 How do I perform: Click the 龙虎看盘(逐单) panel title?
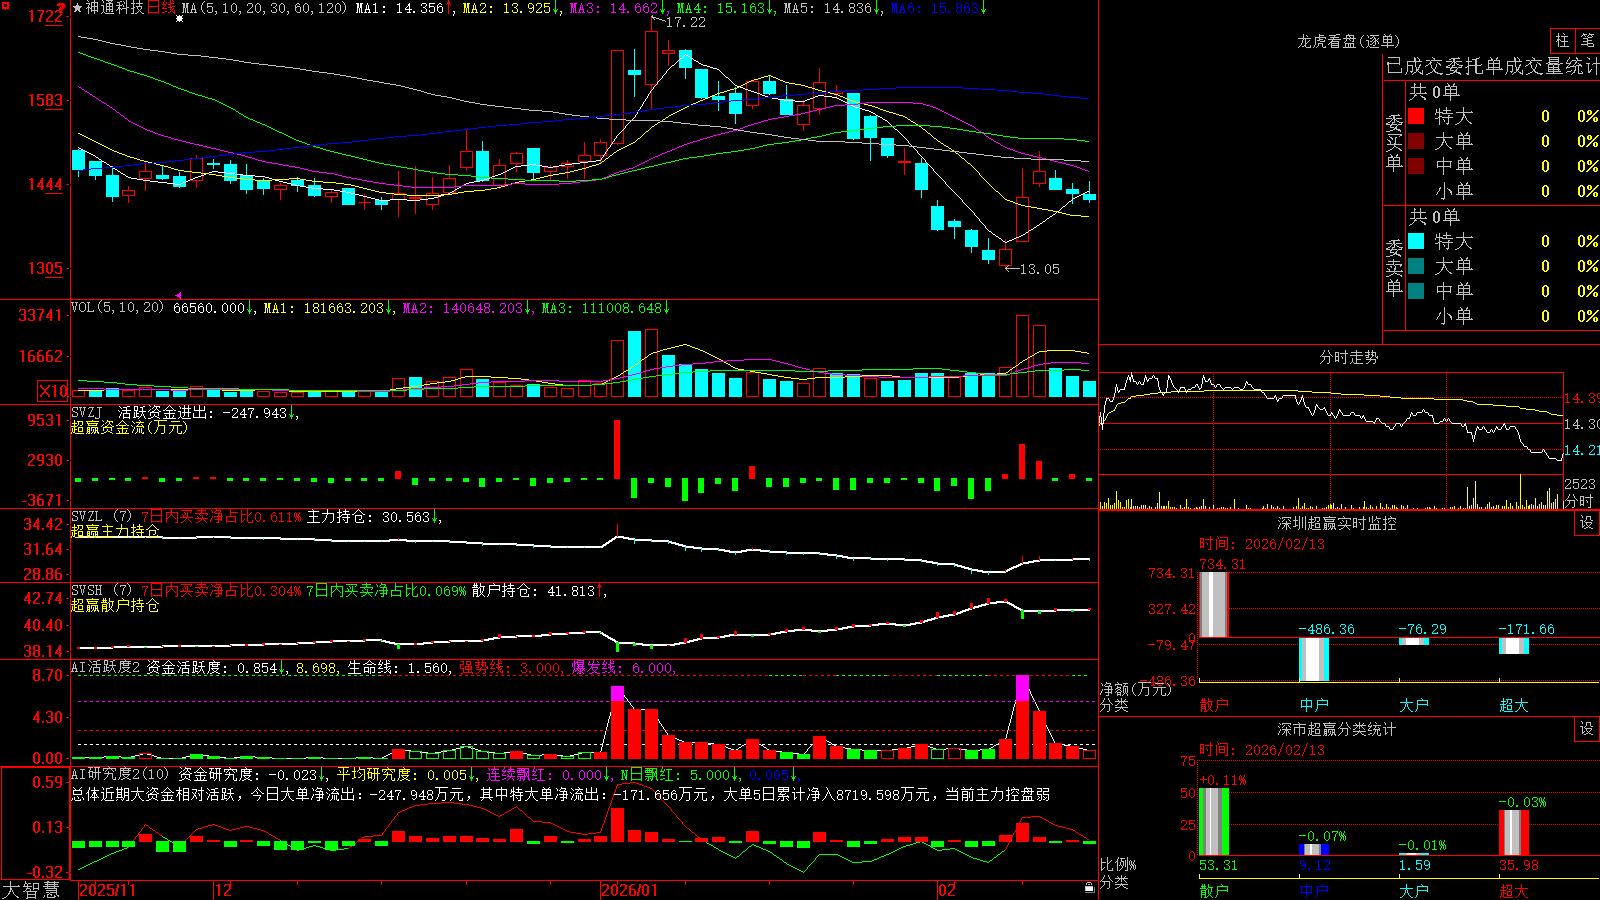1348,41
